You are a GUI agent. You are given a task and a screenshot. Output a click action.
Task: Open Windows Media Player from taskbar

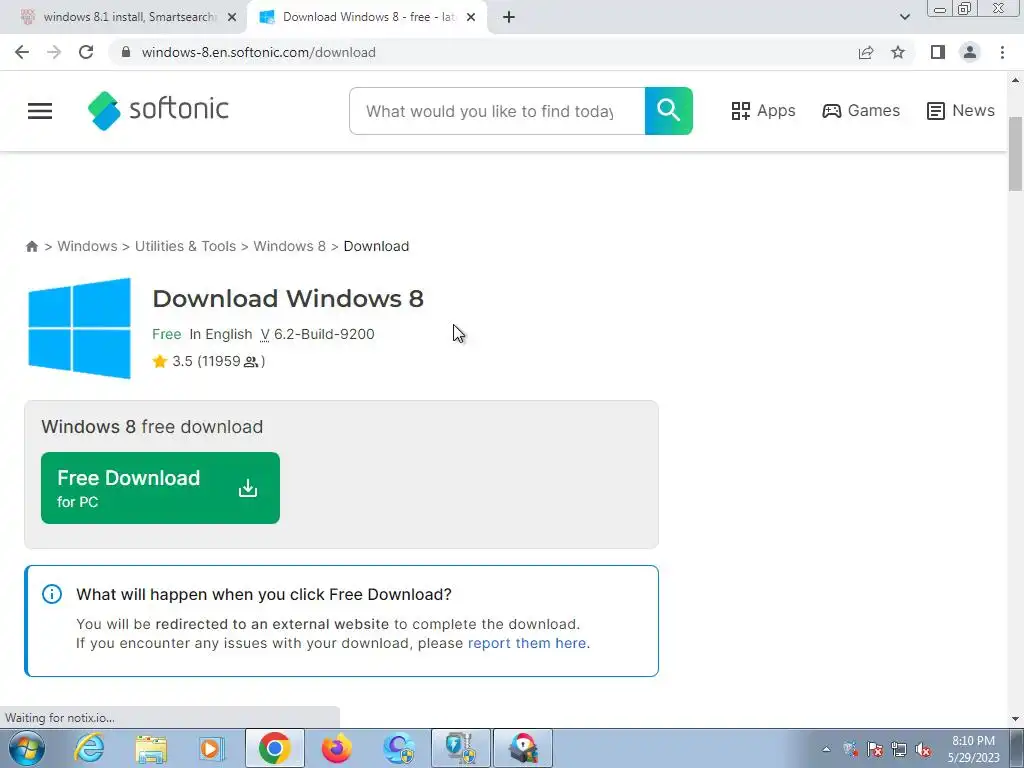tap(212, 748)
